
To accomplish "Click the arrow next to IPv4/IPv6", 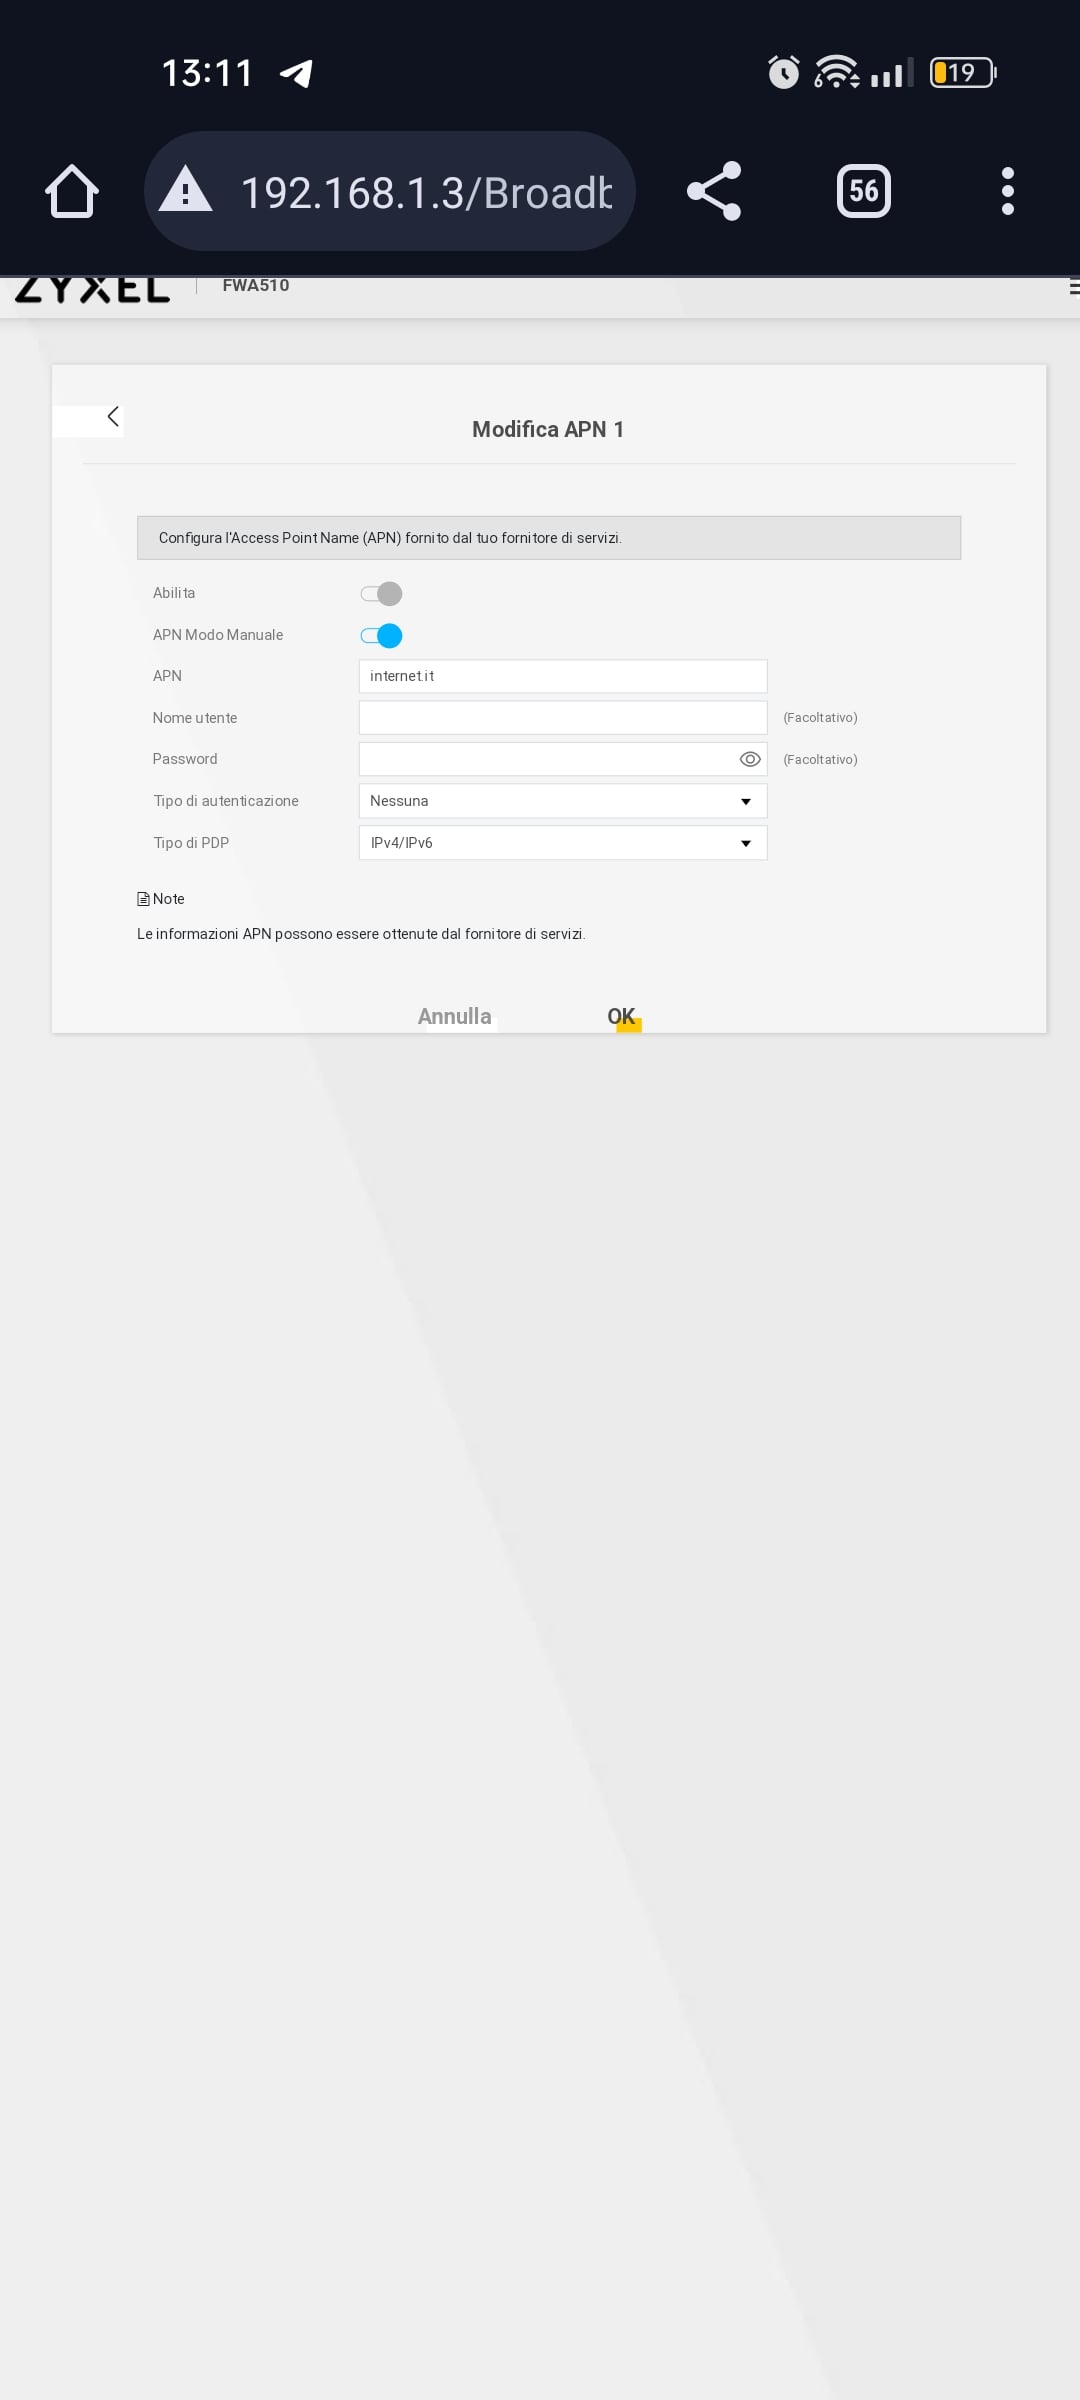I will pyautogui.click(x=746, y=844).
